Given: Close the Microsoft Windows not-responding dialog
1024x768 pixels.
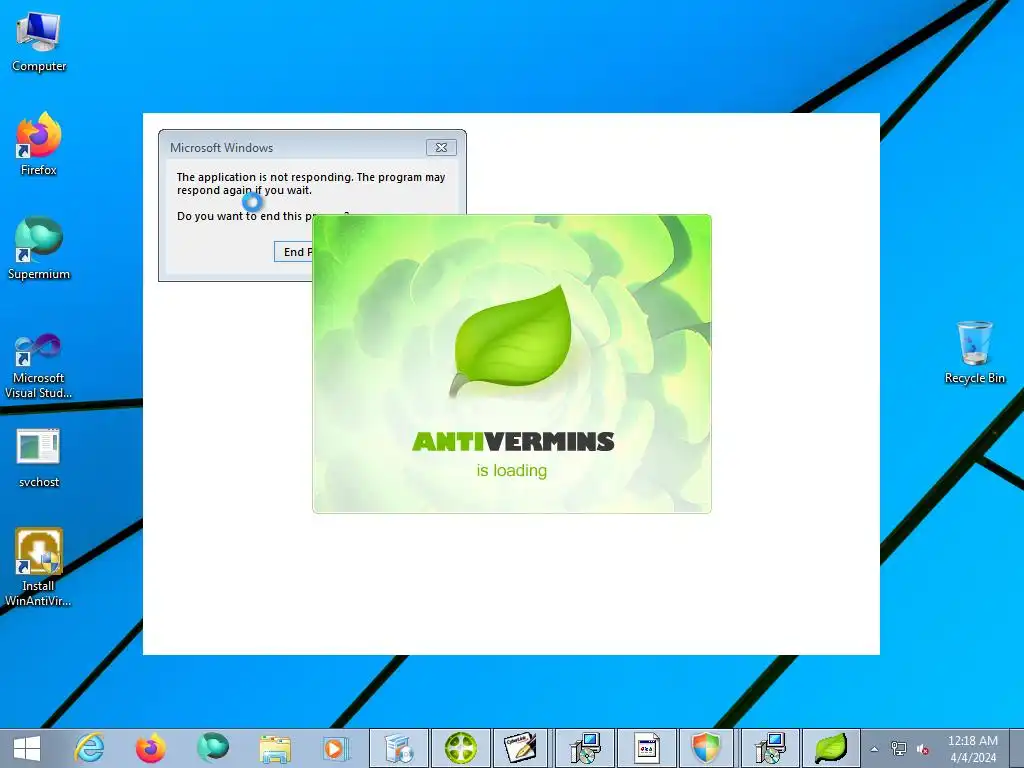Looking at the screenshot, I should [441, 148].
